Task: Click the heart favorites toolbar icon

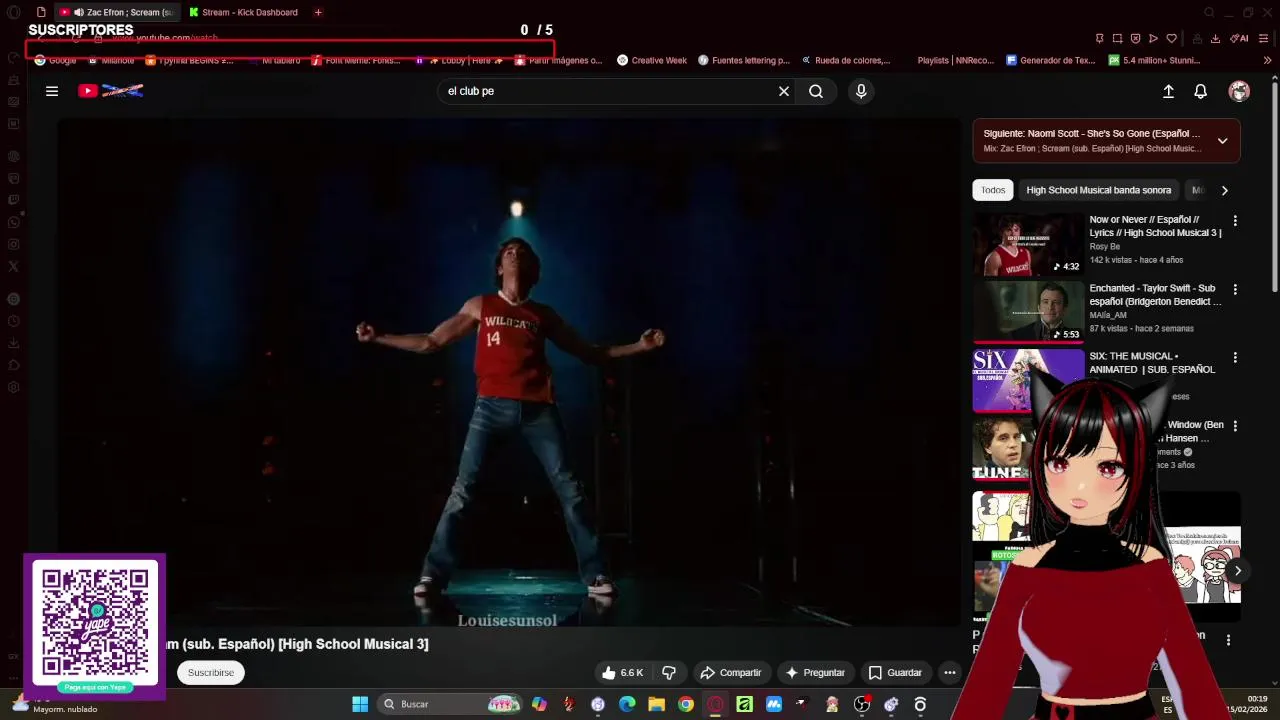Action: [x=1171, y=39]
